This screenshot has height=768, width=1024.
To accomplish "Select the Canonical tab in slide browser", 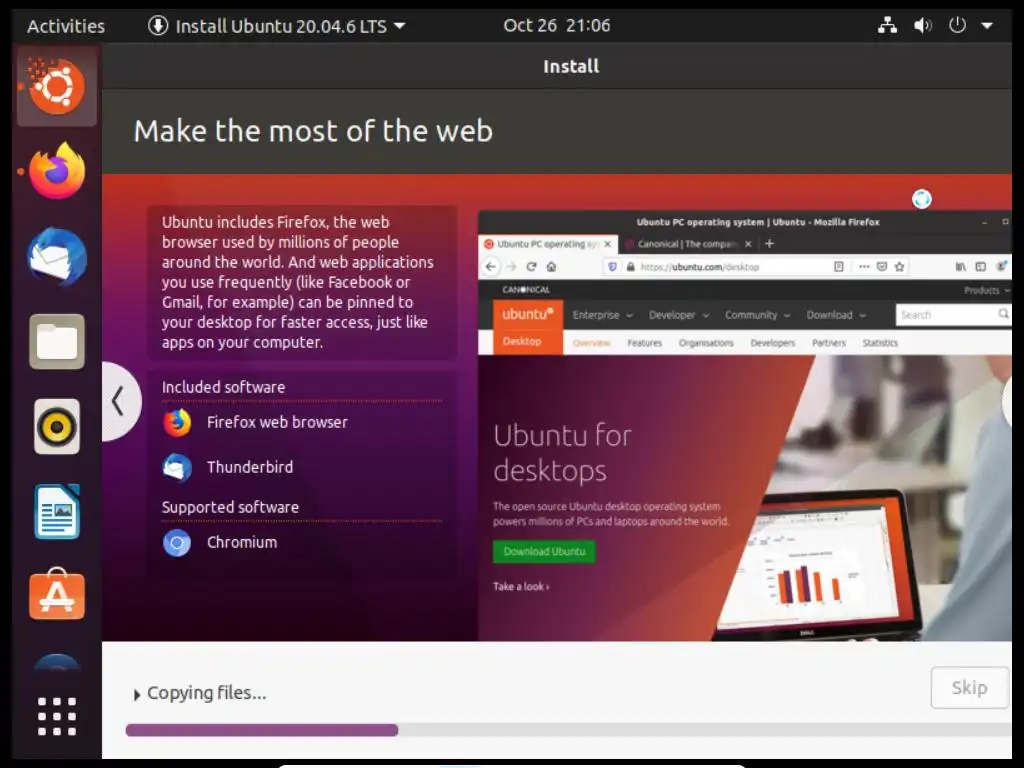I will (688, 244).
